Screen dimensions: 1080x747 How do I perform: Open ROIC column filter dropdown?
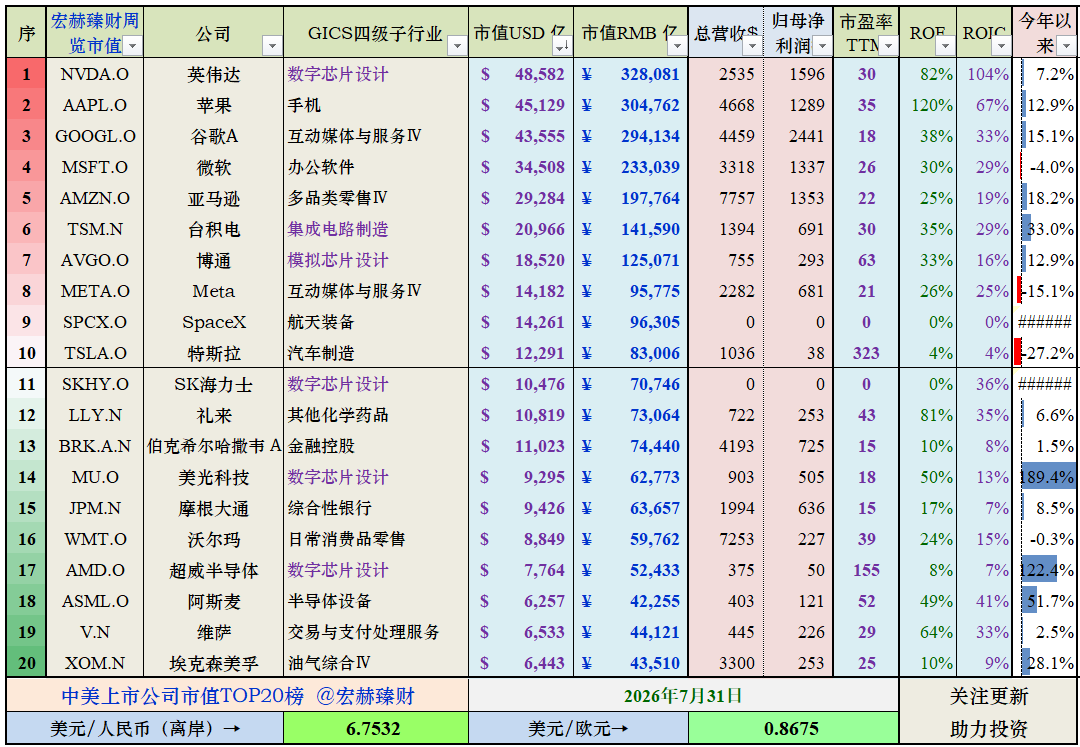click(x=1002, y=46)
